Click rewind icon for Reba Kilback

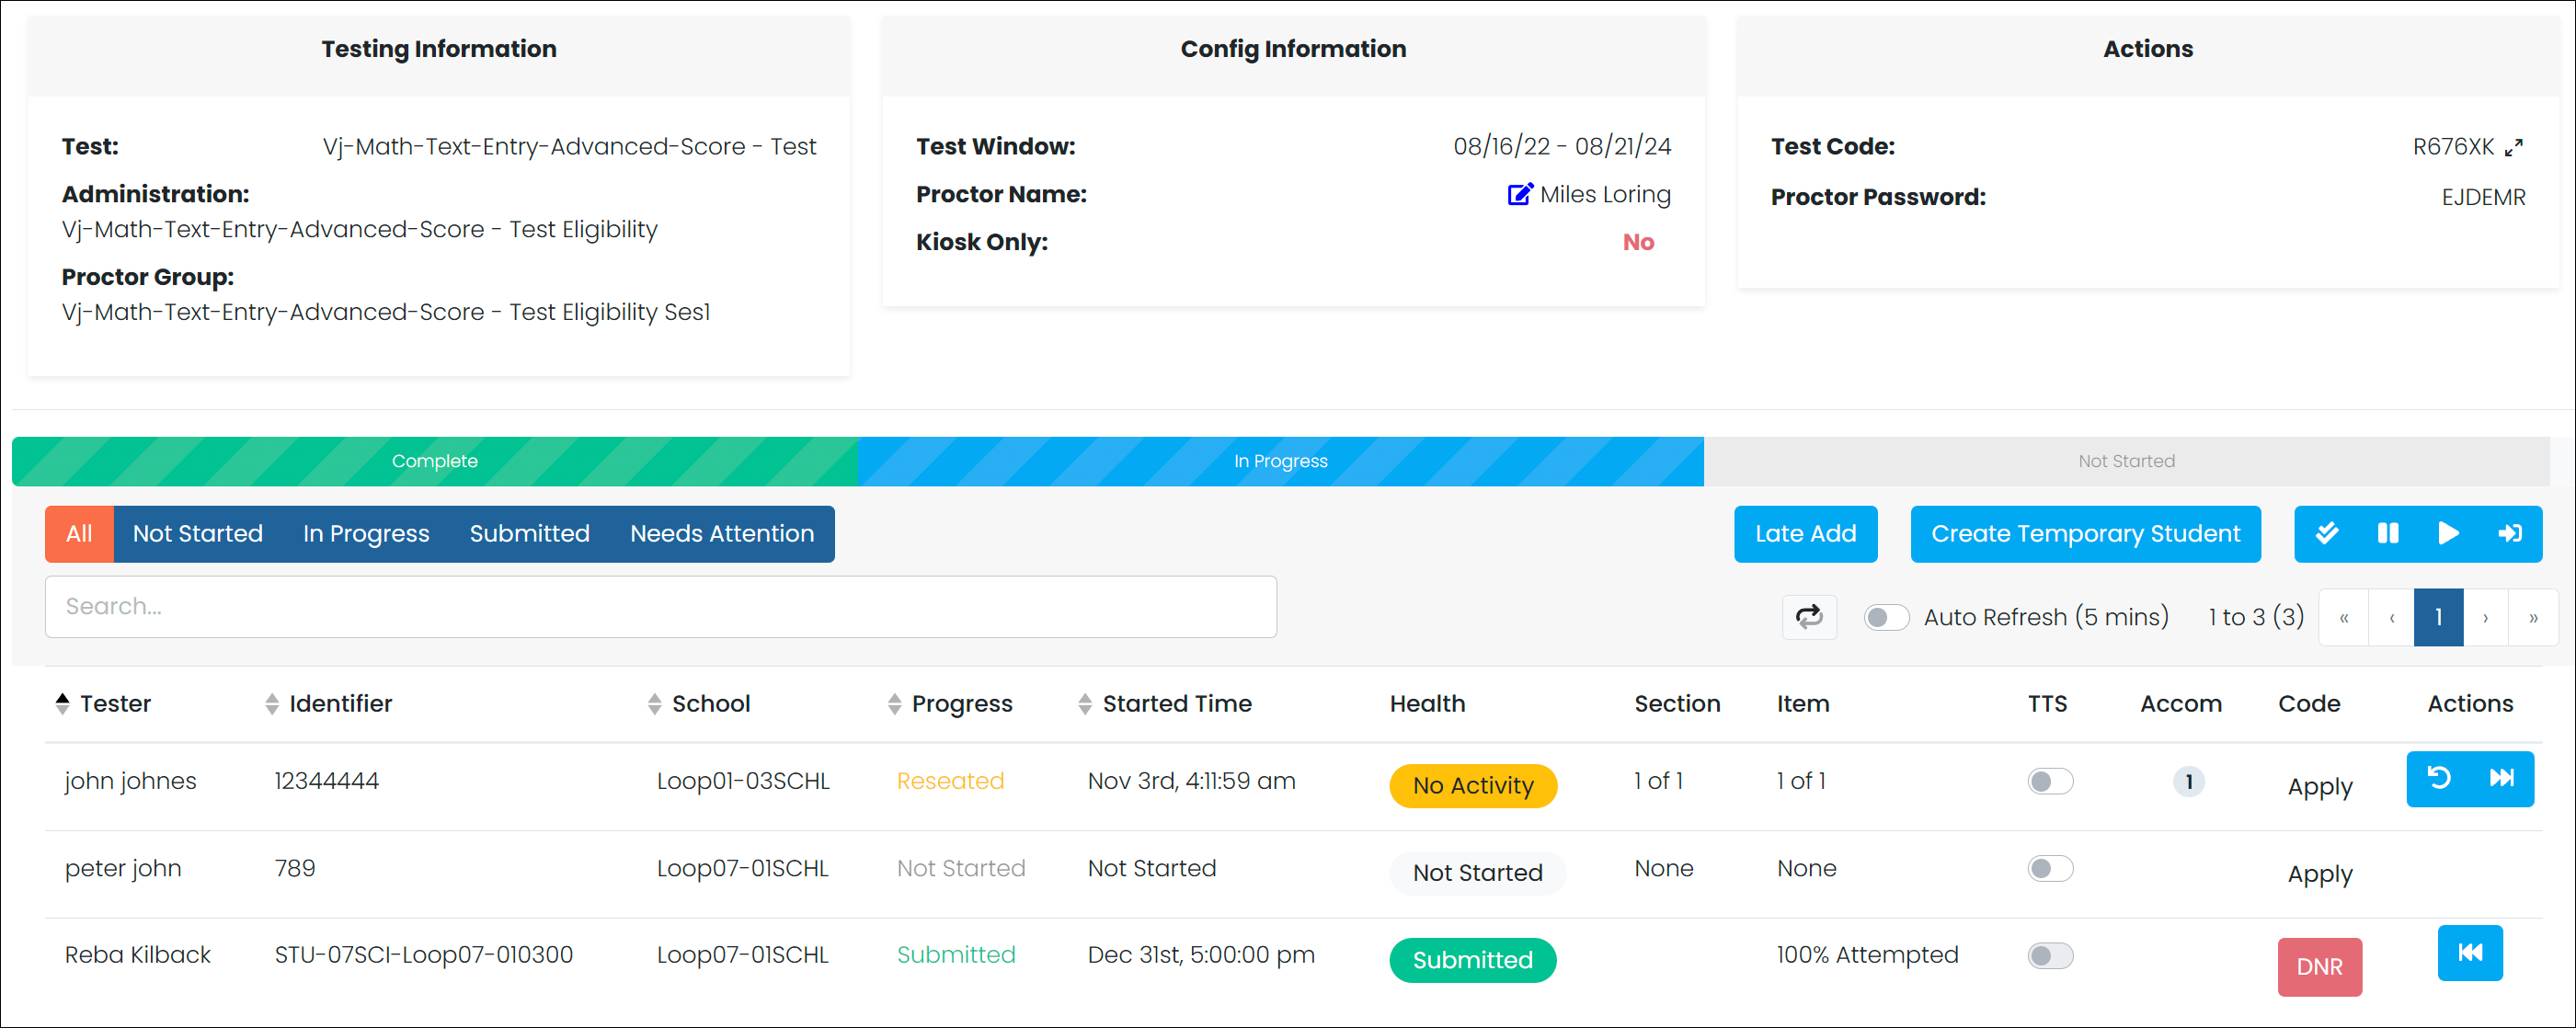pos(2469,952)
